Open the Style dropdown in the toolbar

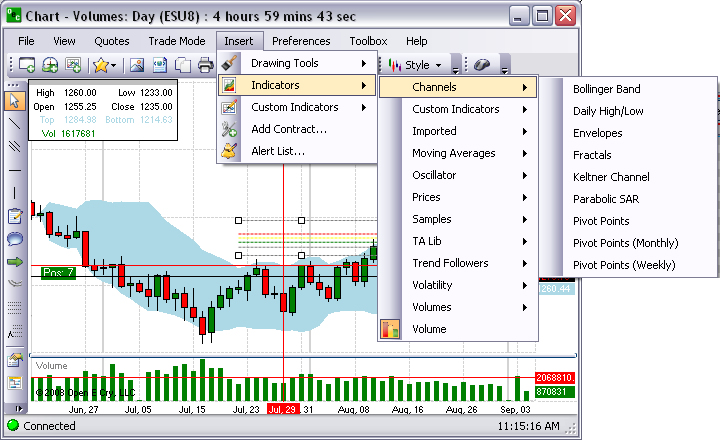coord(421,65)
